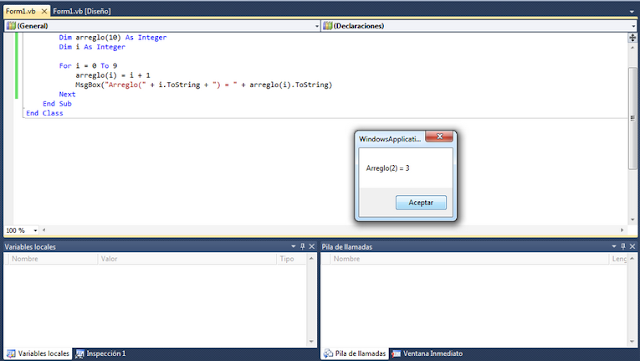The image size is (640, 361).
Task: Click the editor scroll down arrow
Action: point(632,220)
